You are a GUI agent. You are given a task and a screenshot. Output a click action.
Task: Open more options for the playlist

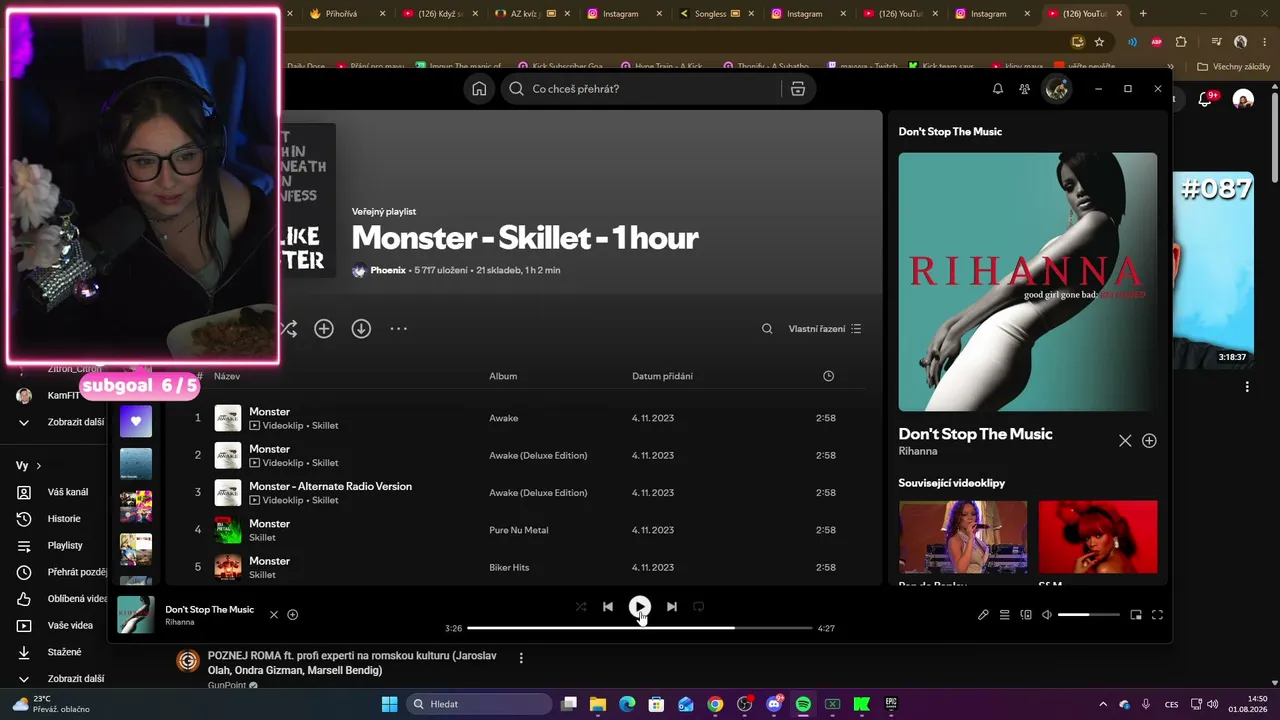pyautogui.click(x=398, y=329)
